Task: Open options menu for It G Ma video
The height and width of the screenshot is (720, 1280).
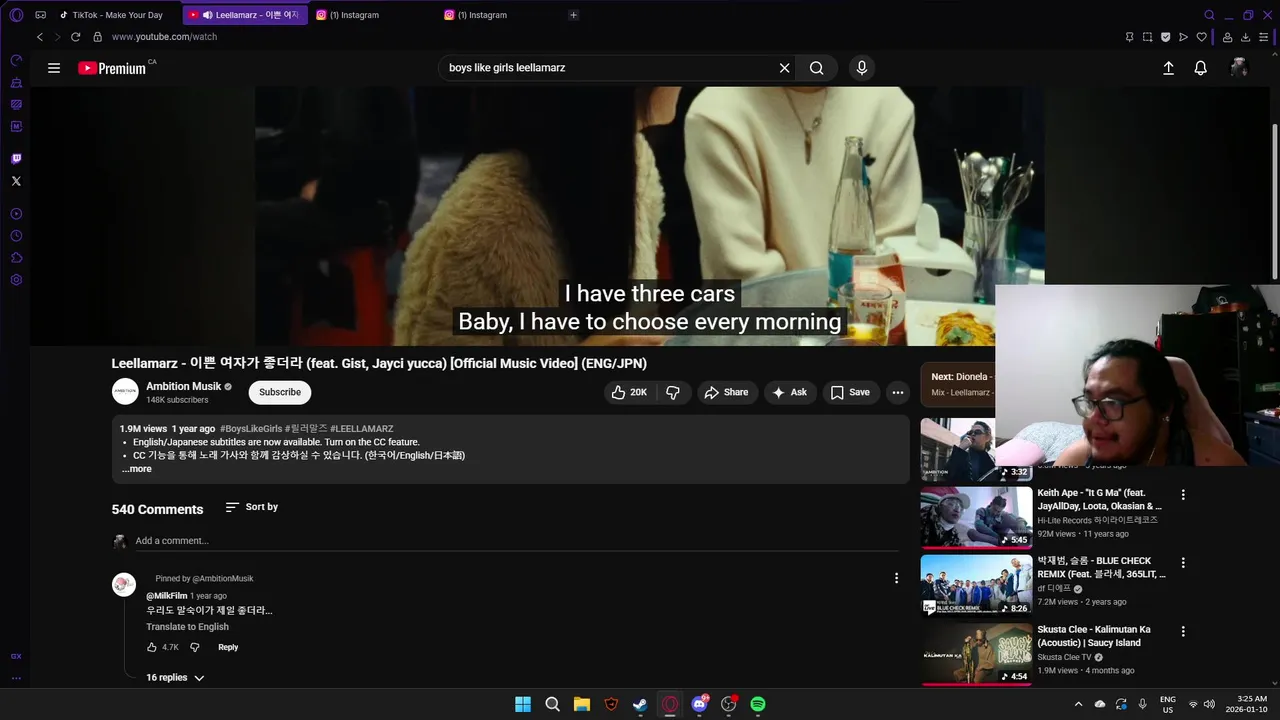Action: (x=1183, y=494)
